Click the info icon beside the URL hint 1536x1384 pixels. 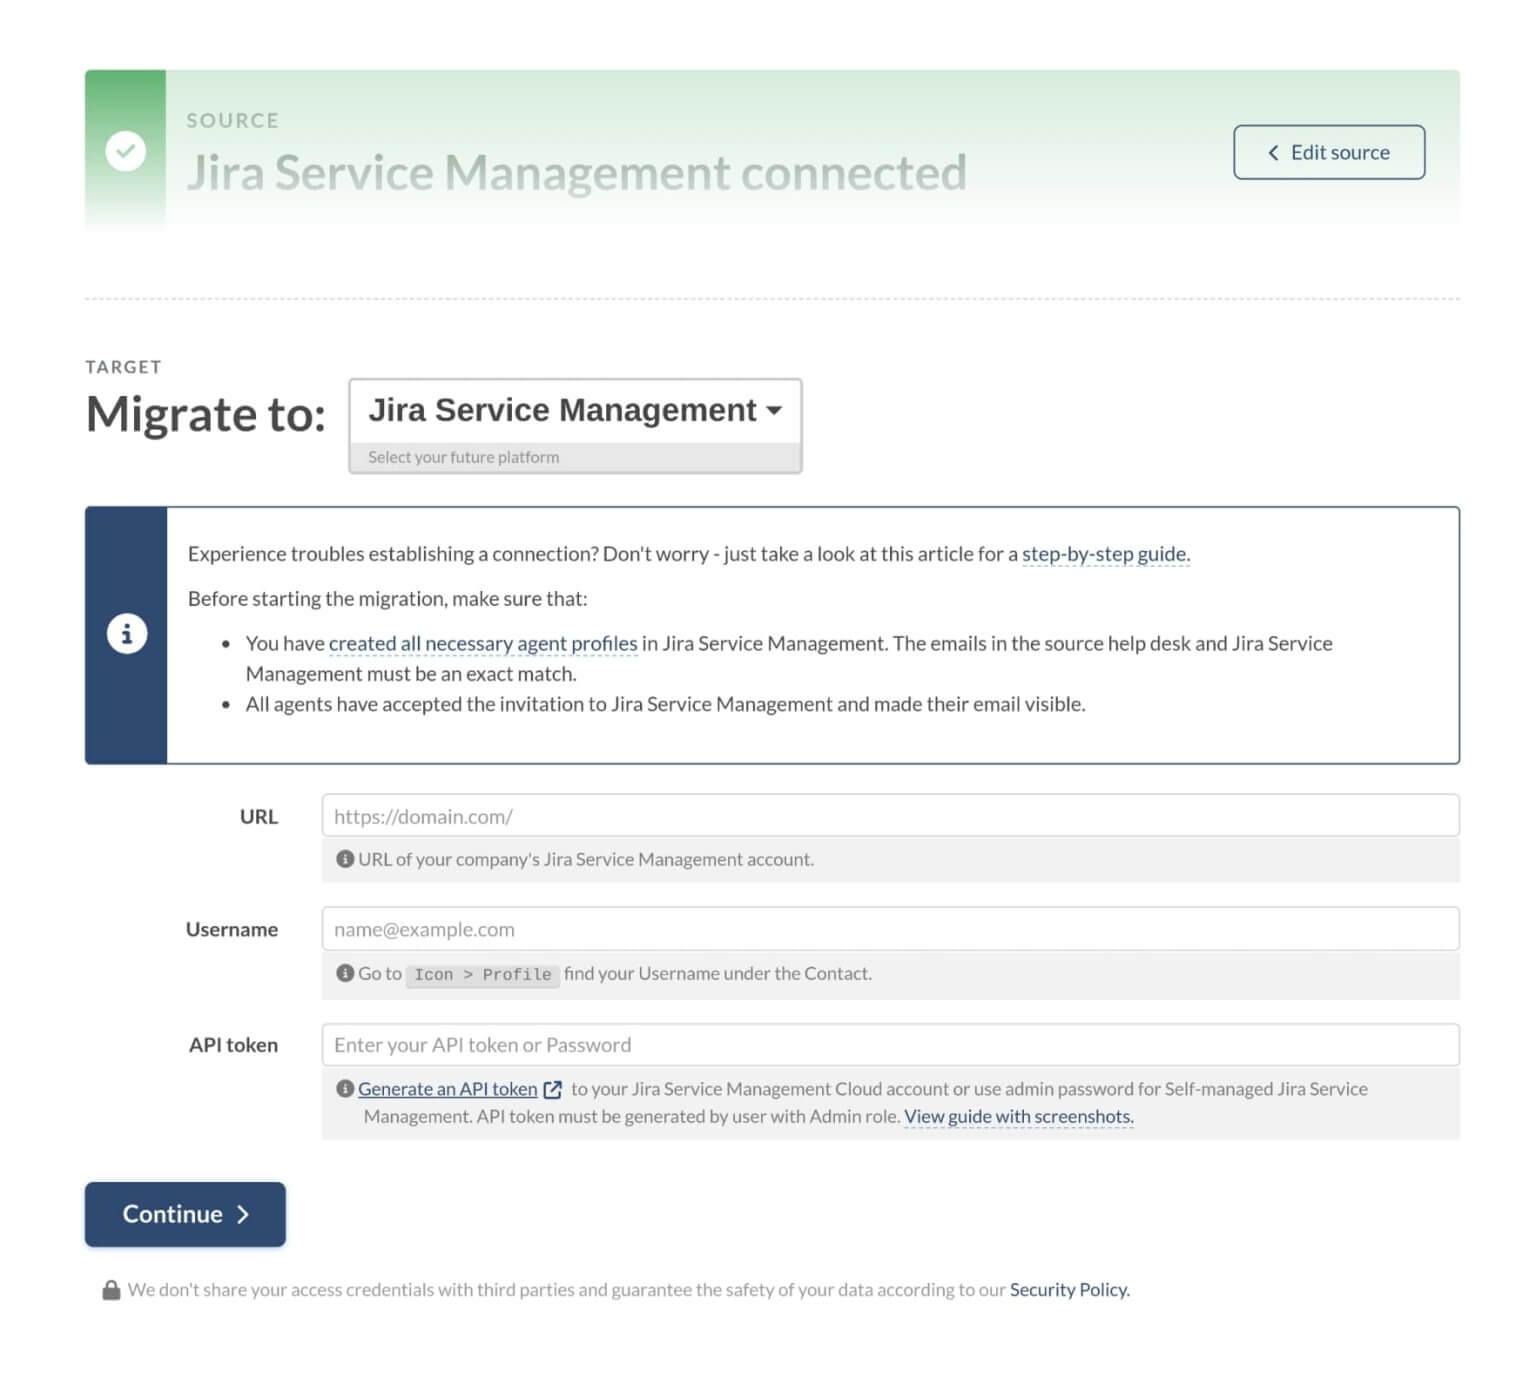click(345, 858)
